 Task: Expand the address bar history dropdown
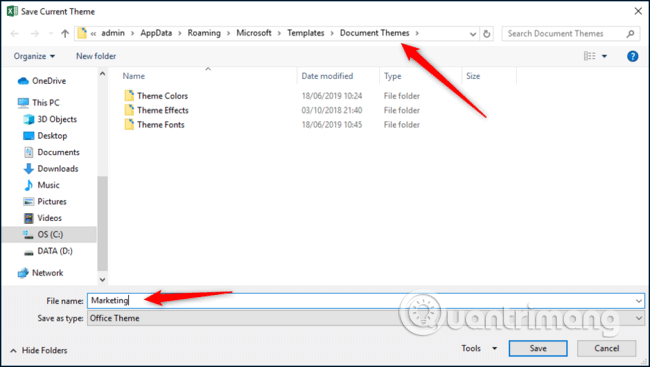(473, 34)
